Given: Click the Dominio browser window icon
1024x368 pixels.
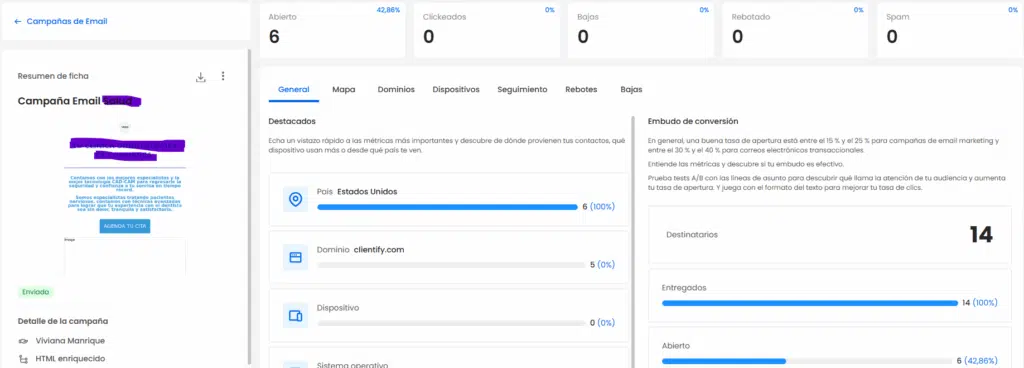Looking at the screenshot, I should coord(295,258).
